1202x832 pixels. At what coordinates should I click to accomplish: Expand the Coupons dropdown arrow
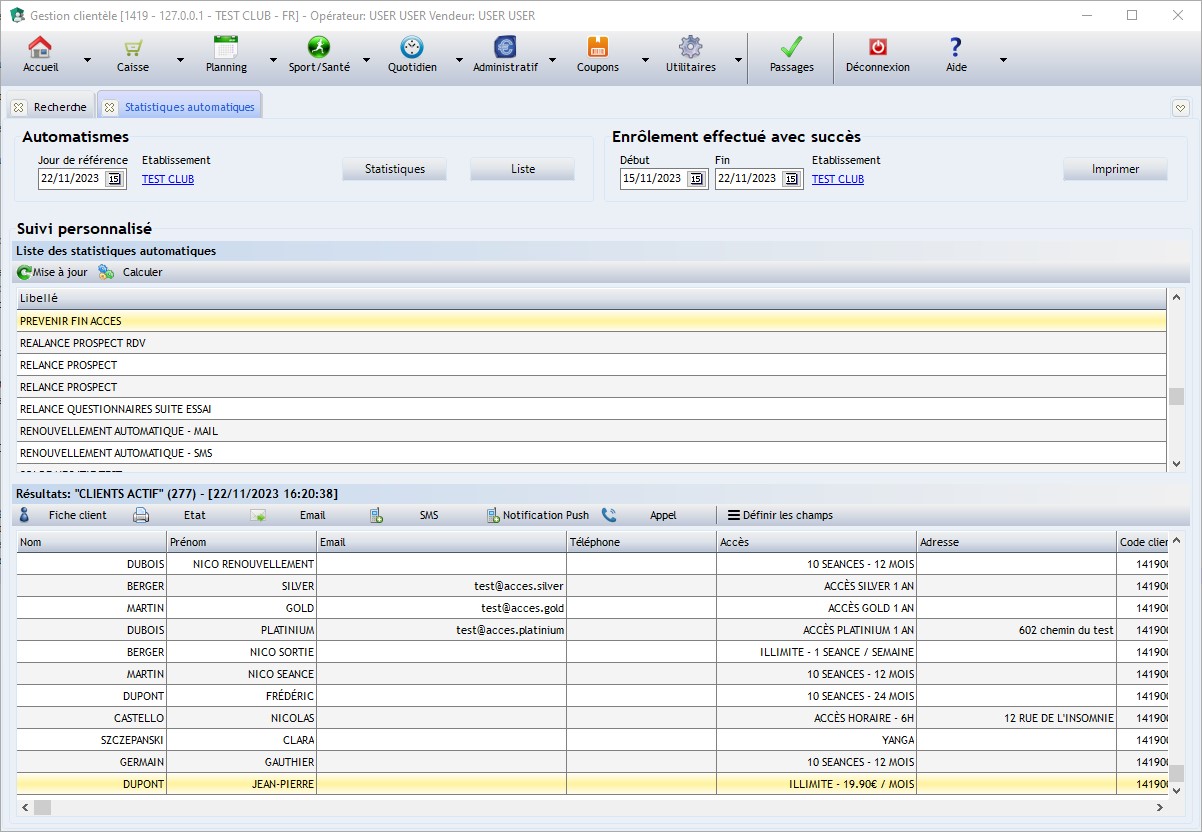coord(645,60)
